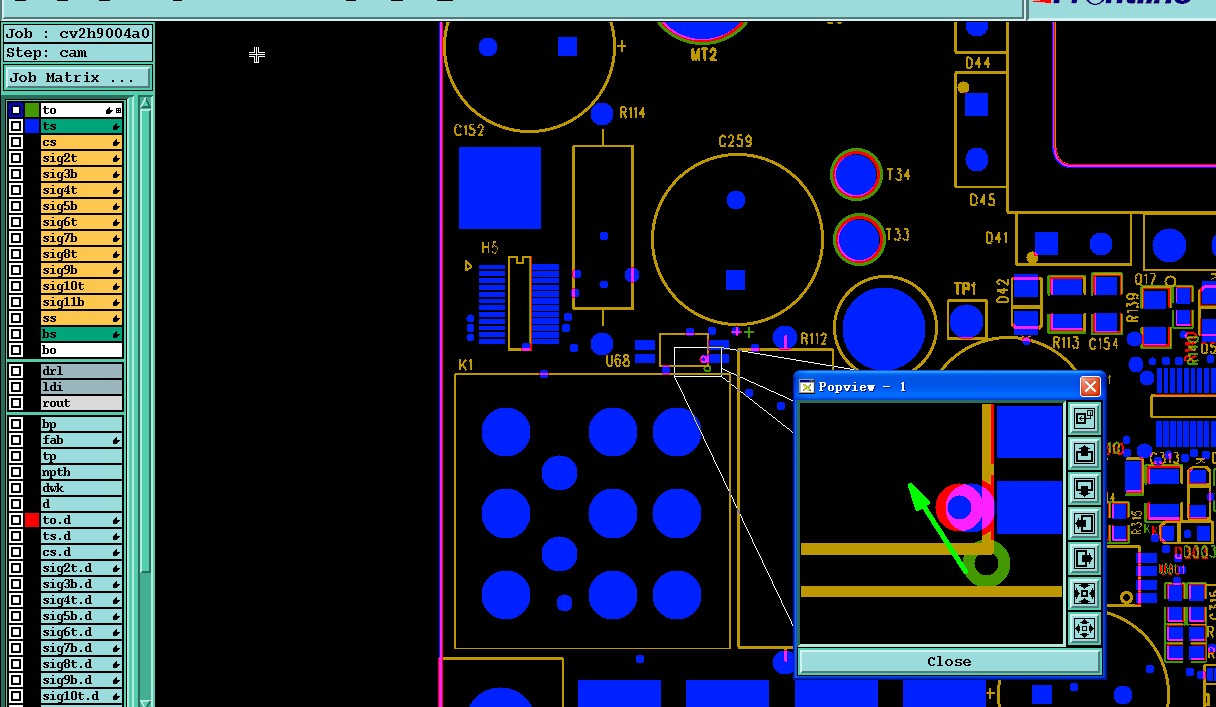Select the bs layer row
The height and width of the screenshot is (707, 1216).
(81, 334)
